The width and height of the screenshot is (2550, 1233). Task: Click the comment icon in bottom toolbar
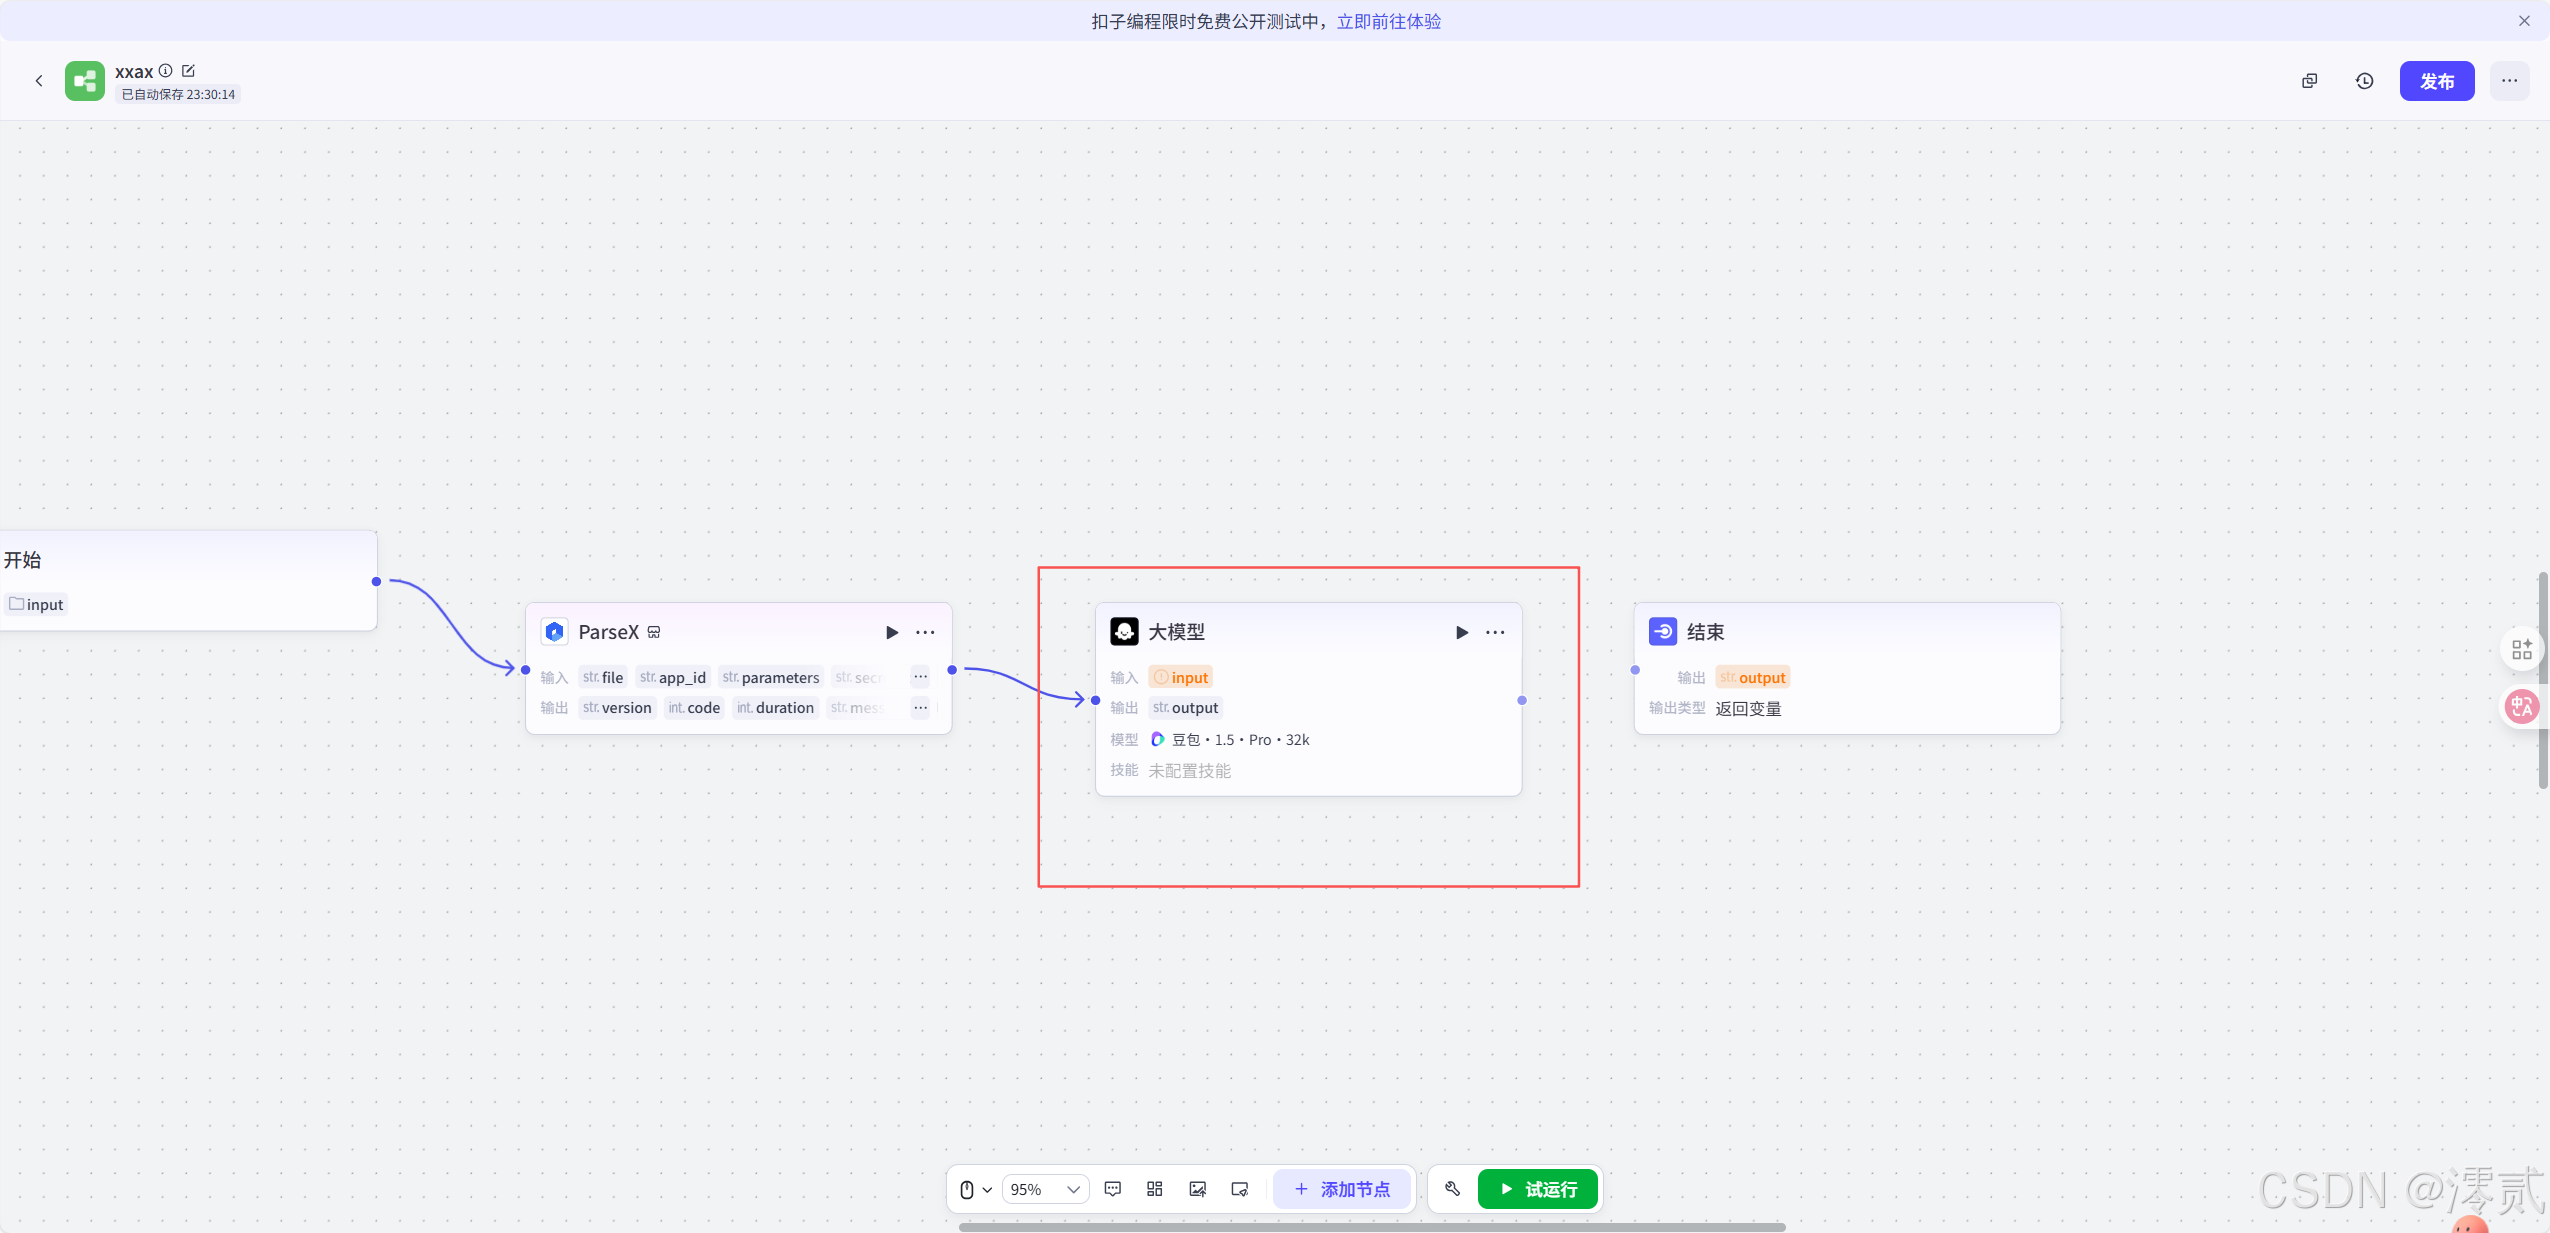pyautogui.click(x=1112, y=1189)
